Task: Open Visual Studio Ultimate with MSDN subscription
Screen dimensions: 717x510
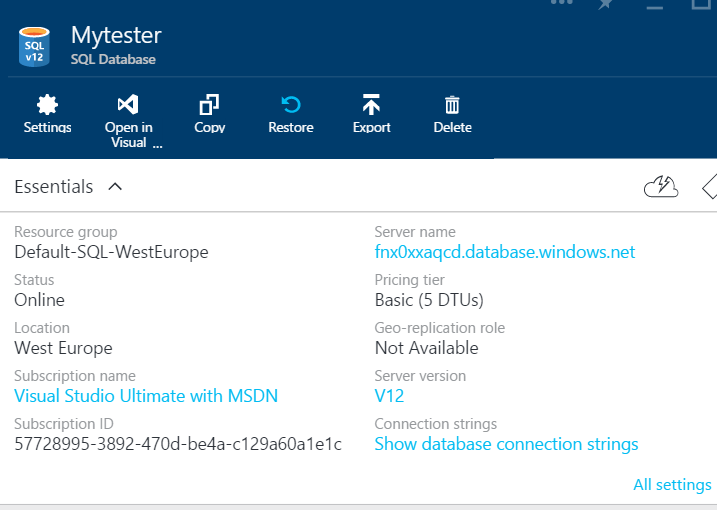Action: click(x=146, y=396)
